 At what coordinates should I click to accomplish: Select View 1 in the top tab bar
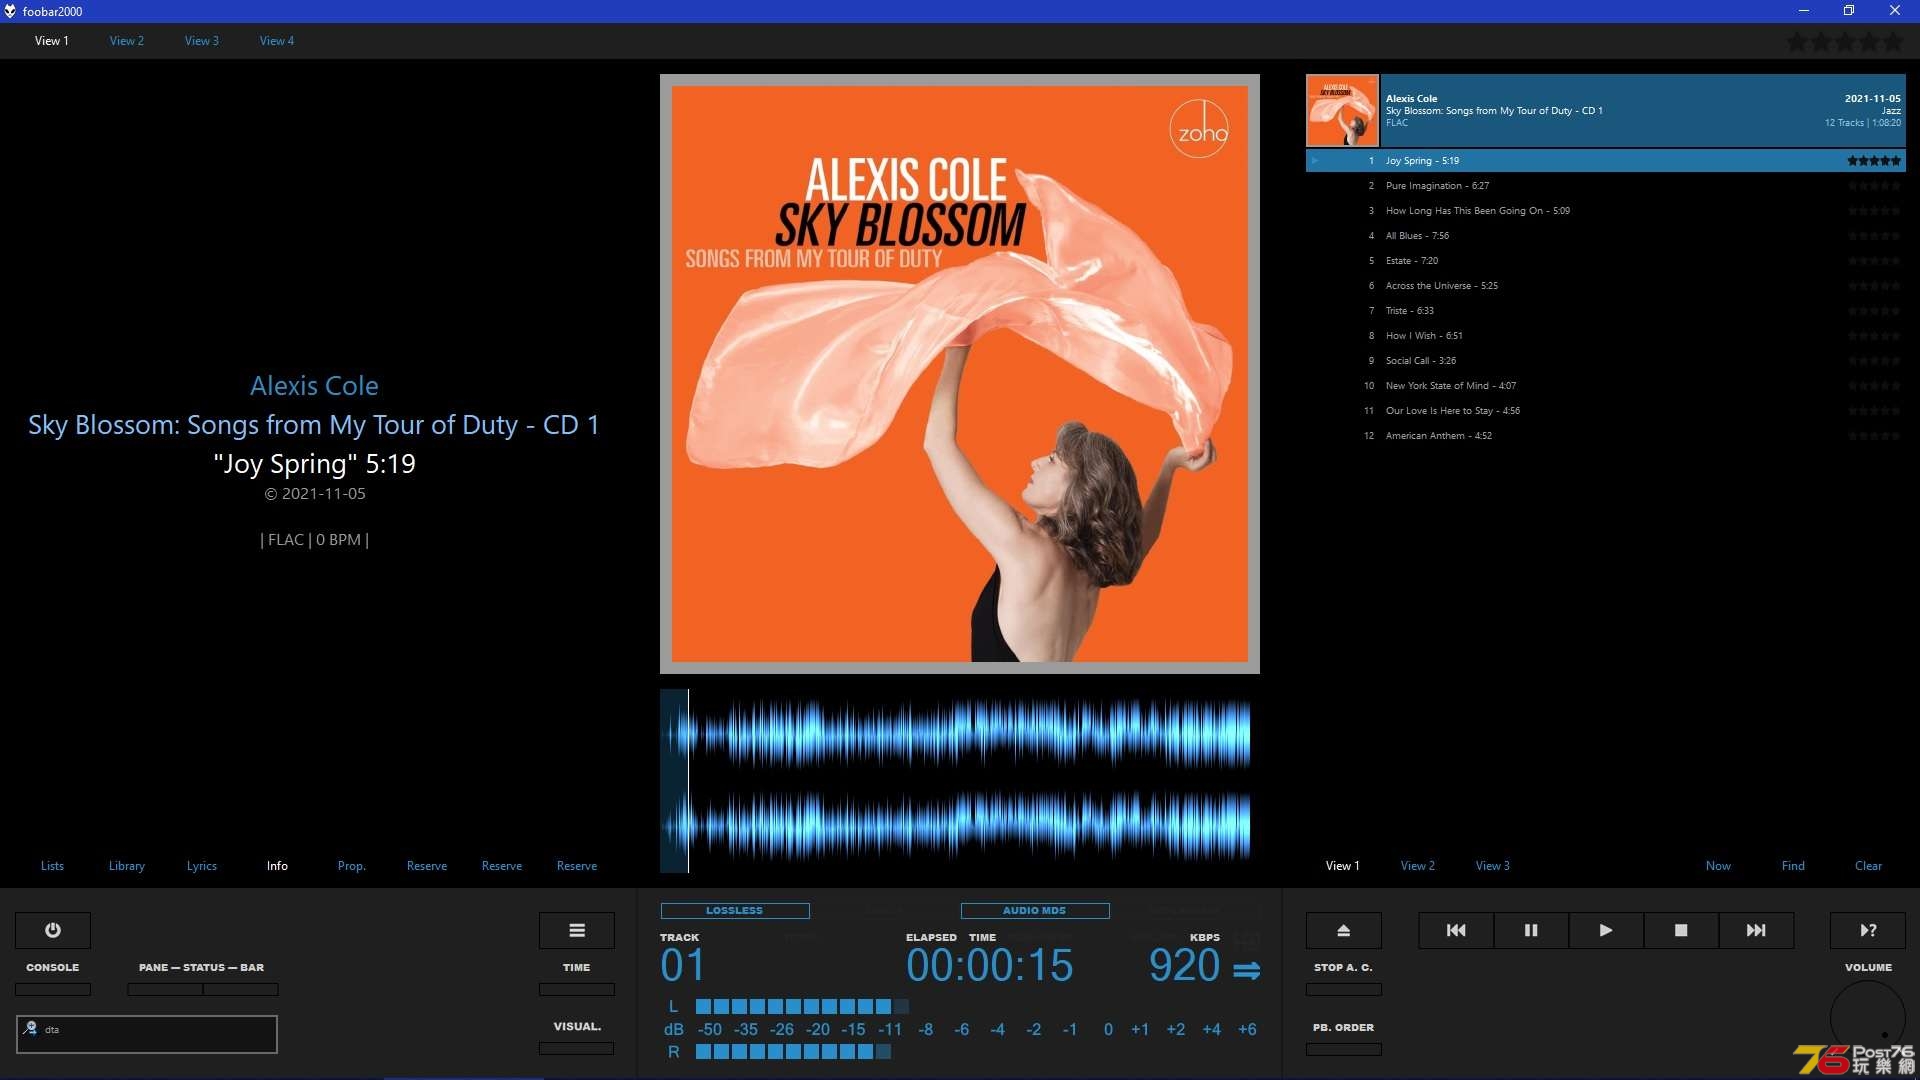pyautogui.click(x=52, y=41)
